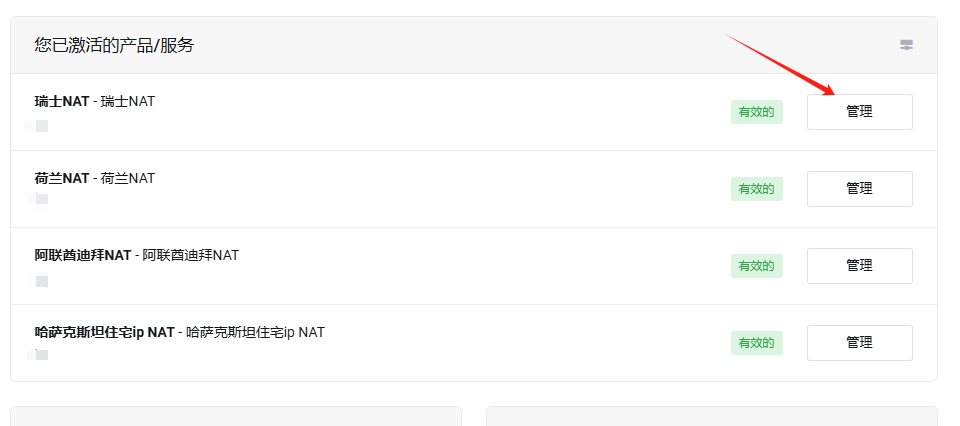Open the bold 瑞士NAT product name

(61, 101)
